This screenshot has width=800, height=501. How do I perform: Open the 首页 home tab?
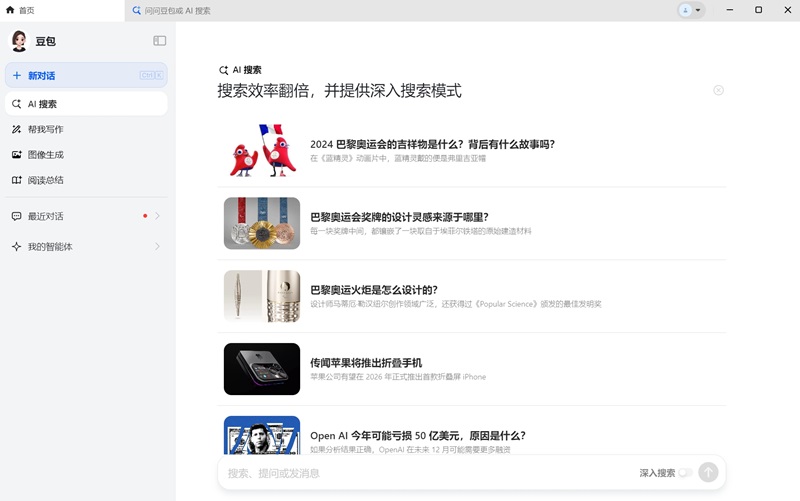[x=62, y=10]
